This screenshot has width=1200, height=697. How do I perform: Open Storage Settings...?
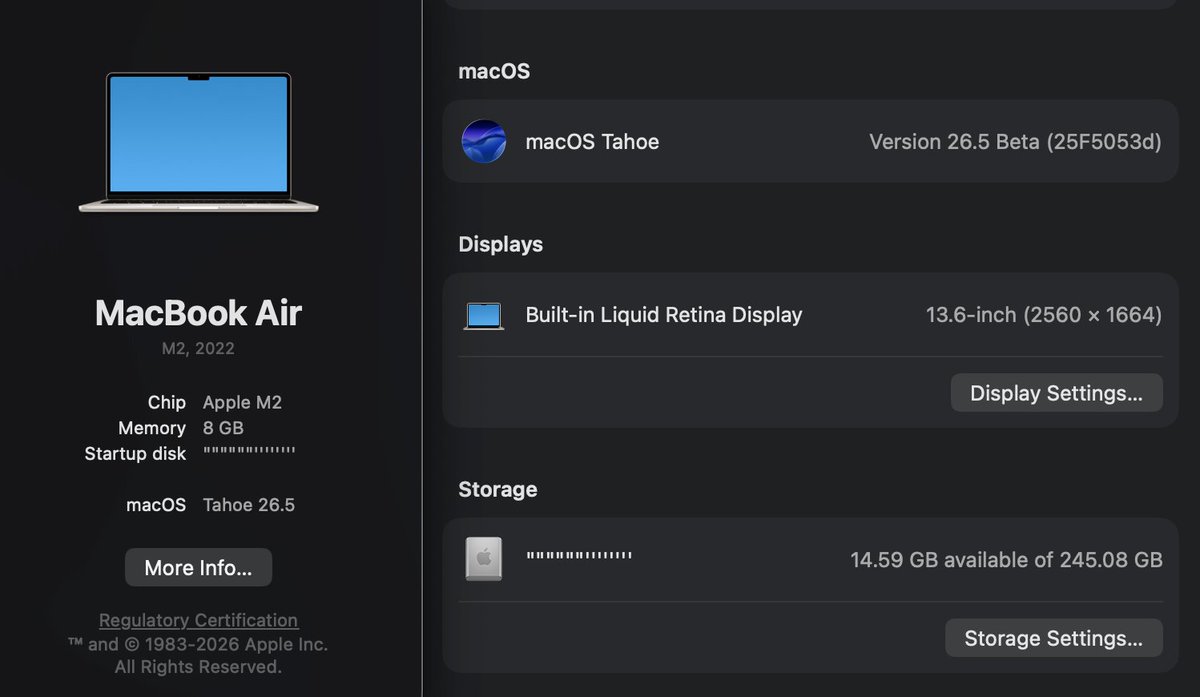1053,638
